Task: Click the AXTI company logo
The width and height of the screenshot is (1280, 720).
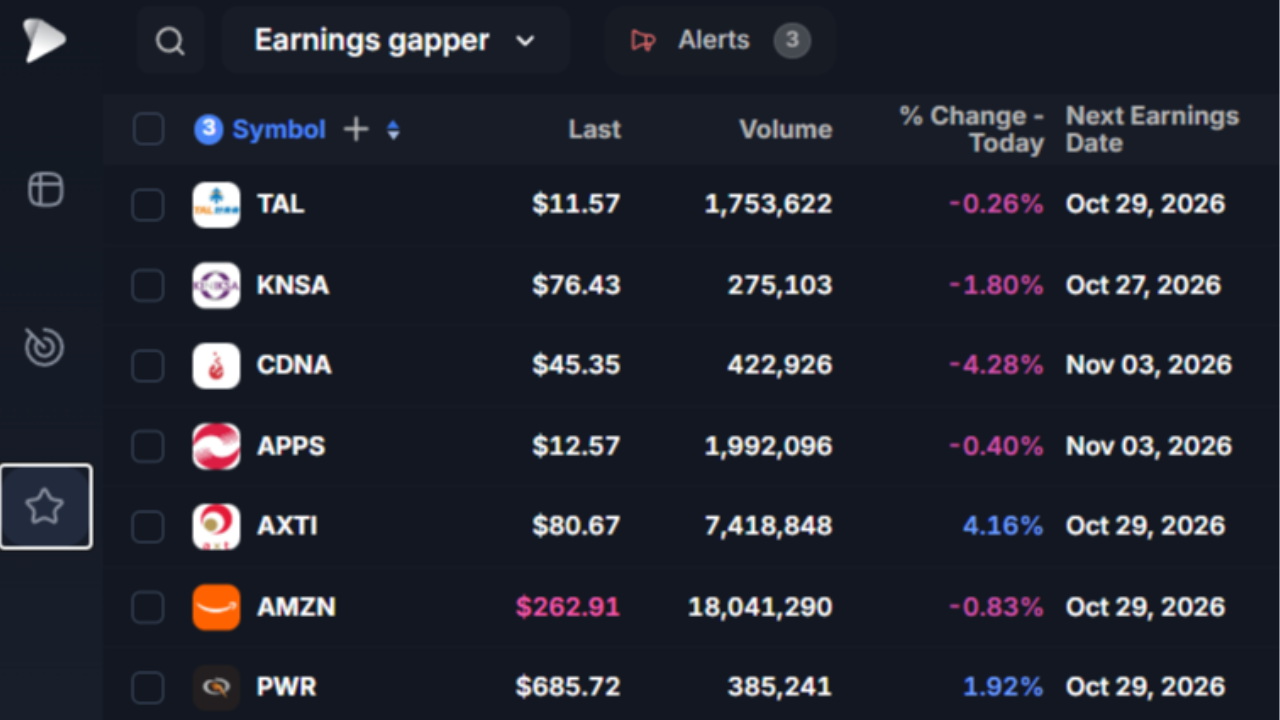Action: click(216, 526)
